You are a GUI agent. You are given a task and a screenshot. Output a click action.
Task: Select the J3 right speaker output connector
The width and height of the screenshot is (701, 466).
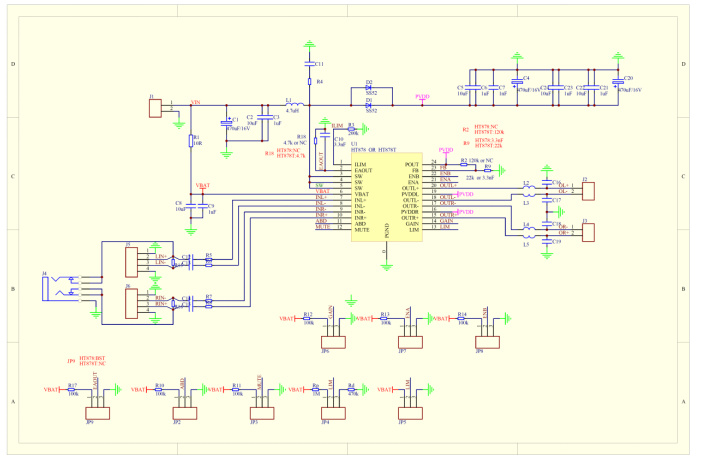(x=588, y=233)
